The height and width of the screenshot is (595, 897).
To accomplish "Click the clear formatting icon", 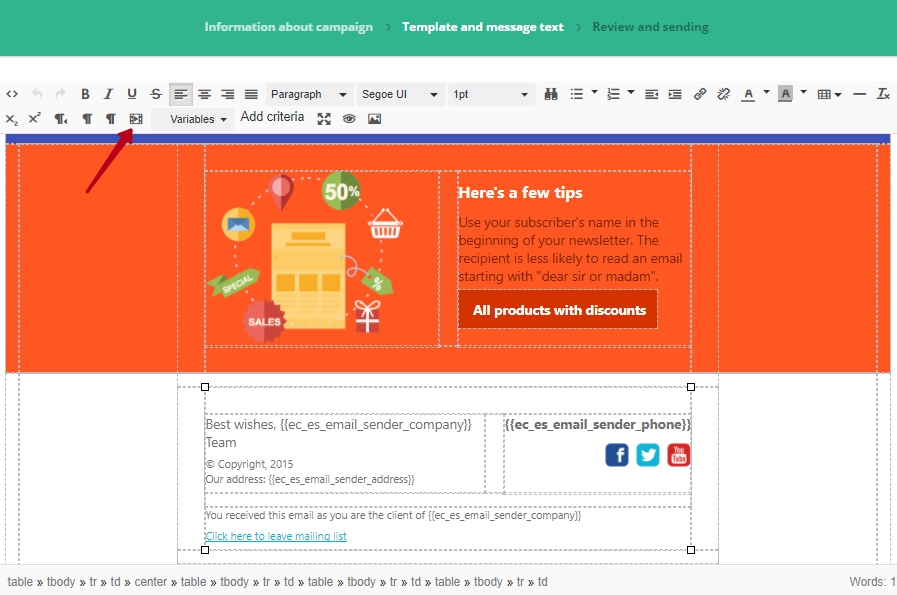I will [883, 94].
